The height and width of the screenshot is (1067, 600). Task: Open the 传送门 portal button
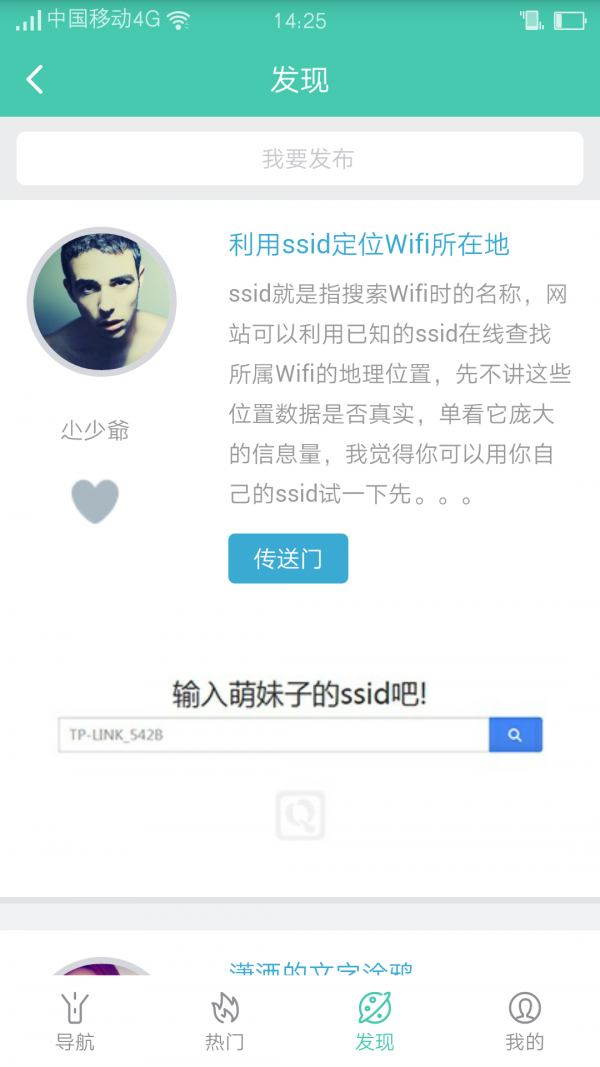pos(288,559)
